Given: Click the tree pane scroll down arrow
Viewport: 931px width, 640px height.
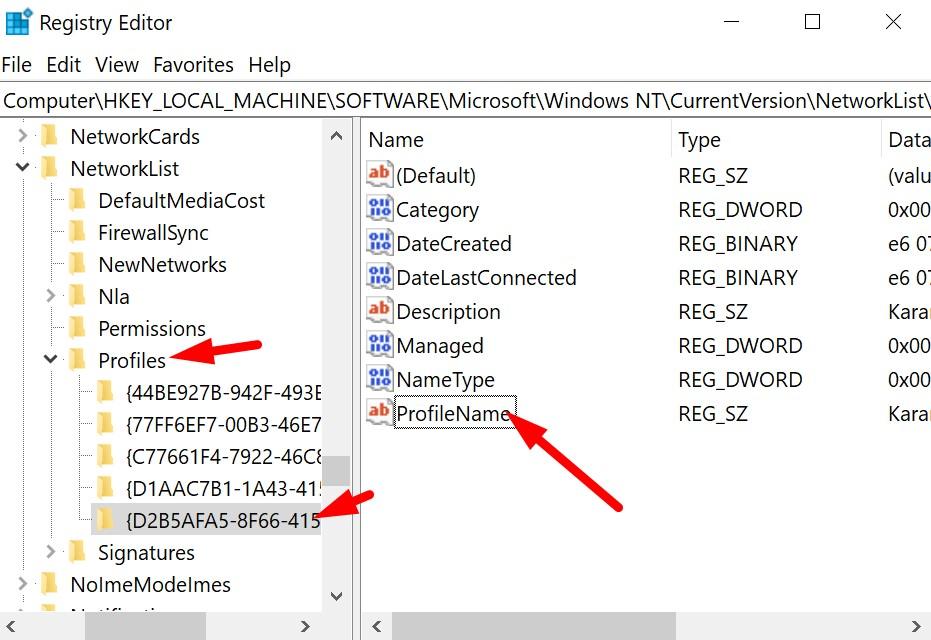Looking at the screenshot, I should click(x=336, y=596).
